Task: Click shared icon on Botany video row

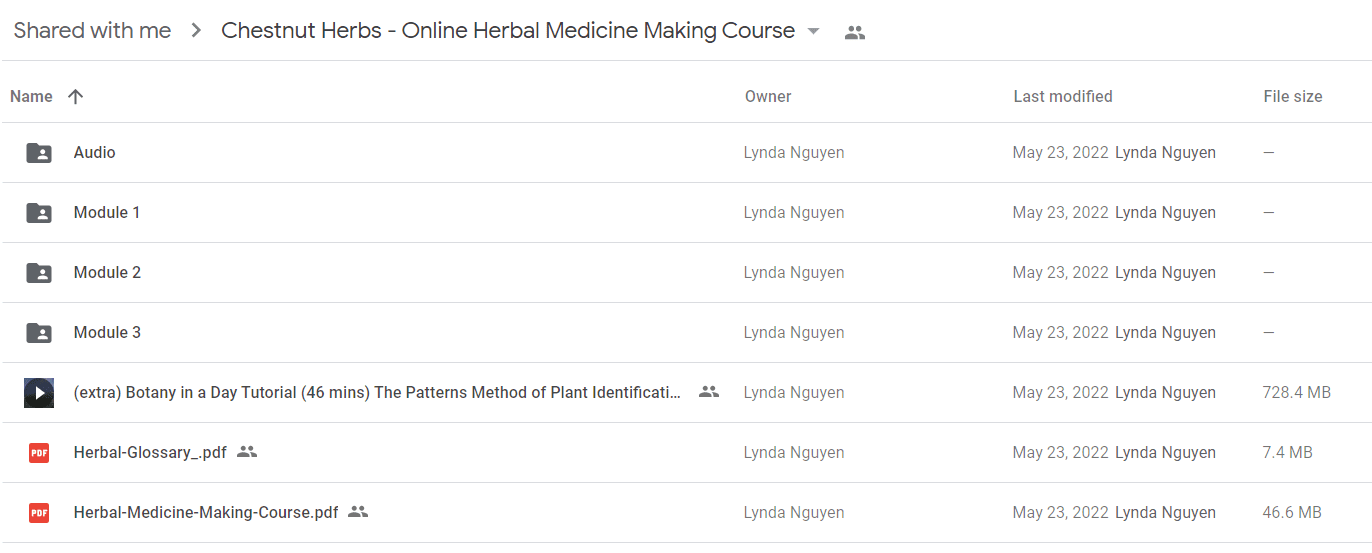Action: click(x=709, y=392)
